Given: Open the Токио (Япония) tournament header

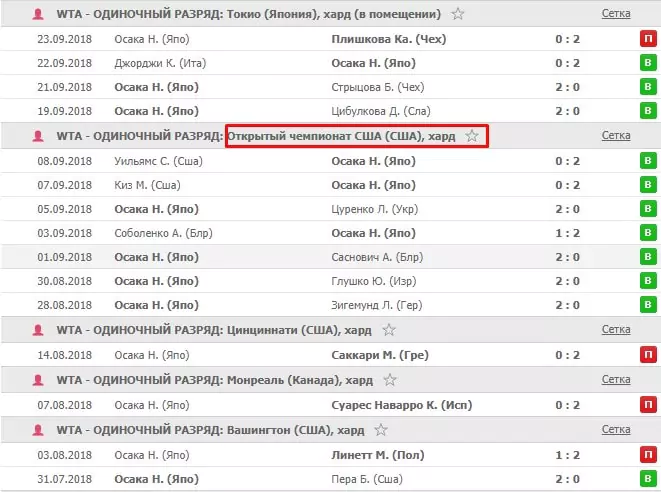Looking at the screenshot, I should point(334,14).
